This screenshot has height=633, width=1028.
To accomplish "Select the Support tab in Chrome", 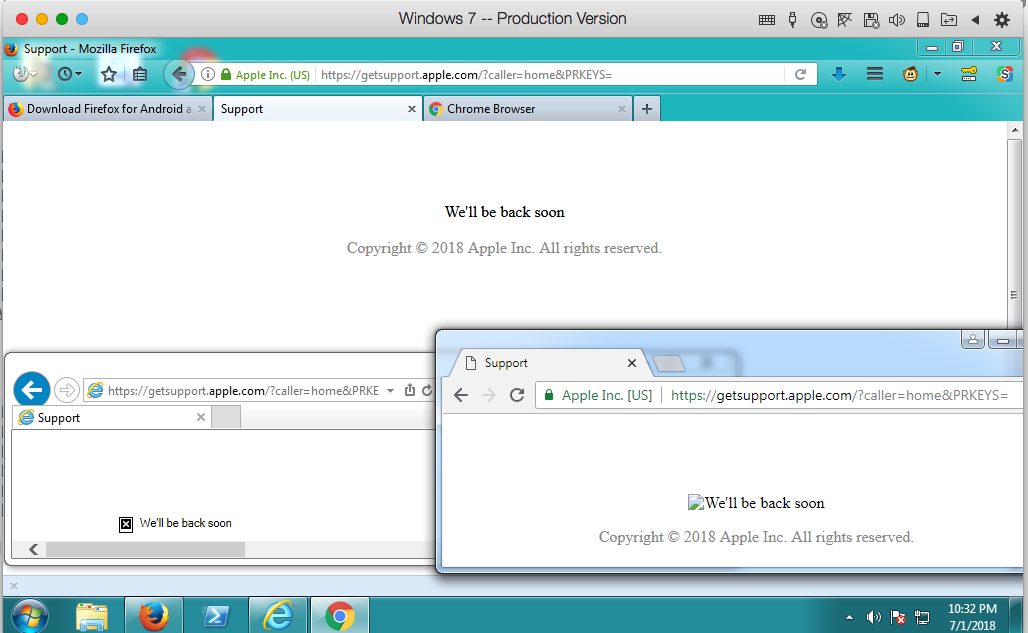I will tap(547, 363).
